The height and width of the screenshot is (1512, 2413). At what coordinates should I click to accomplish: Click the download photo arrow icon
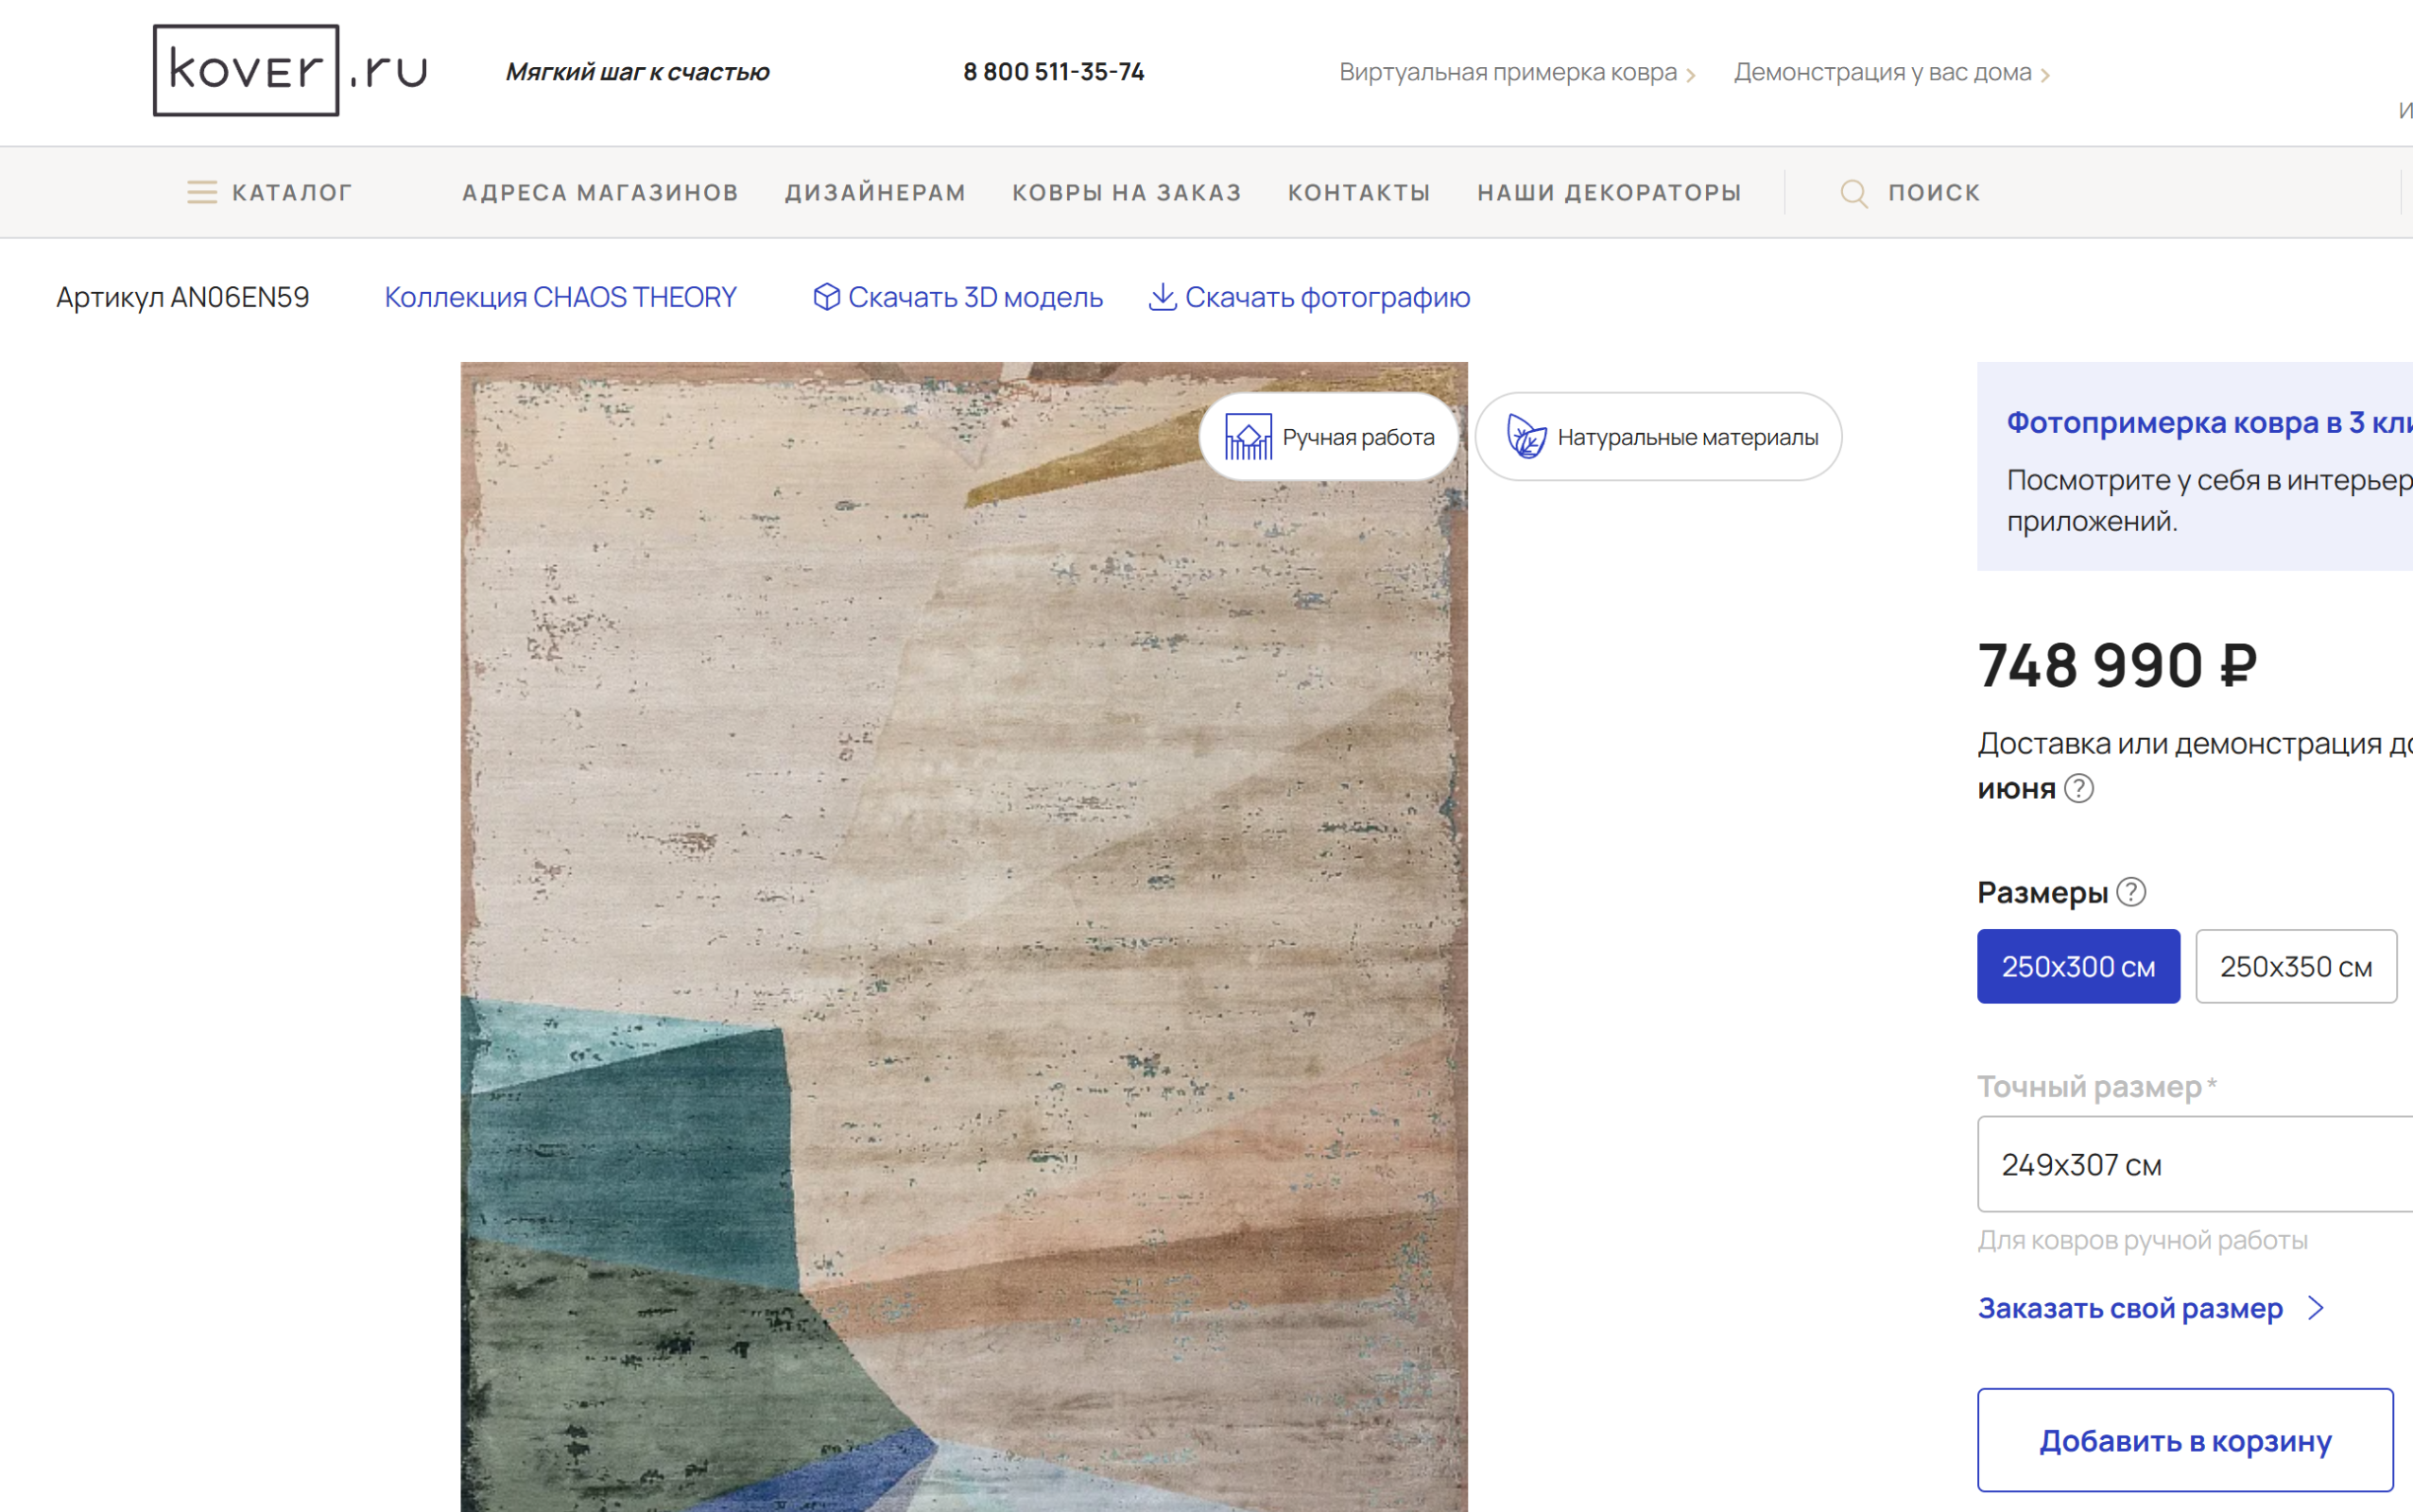[x=1161, y=297]
